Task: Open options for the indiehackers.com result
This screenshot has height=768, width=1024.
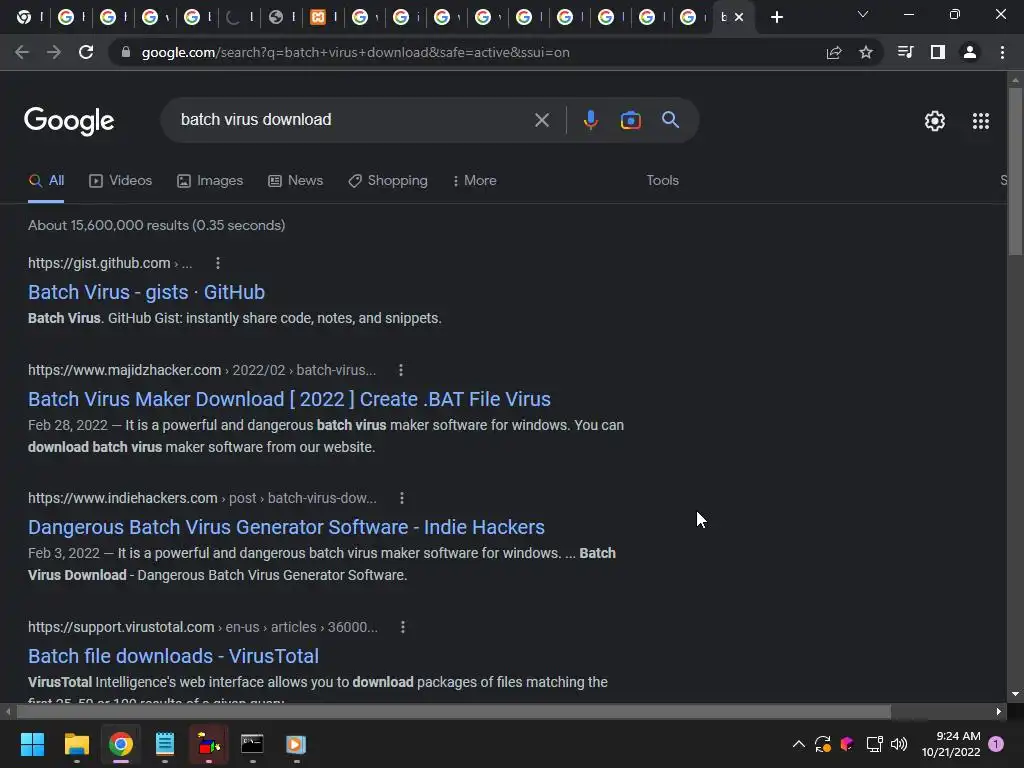Action: [402, 498]
